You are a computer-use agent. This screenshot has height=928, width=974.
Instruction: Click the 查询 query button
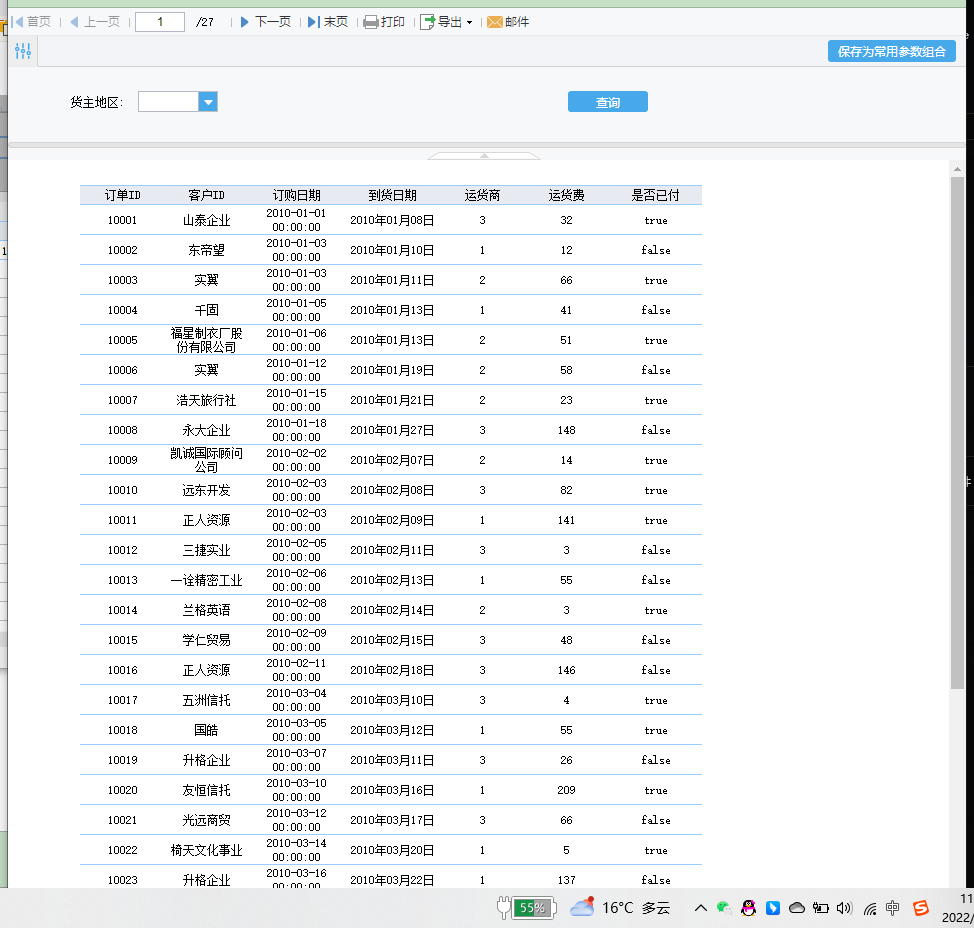coord(607,102)
